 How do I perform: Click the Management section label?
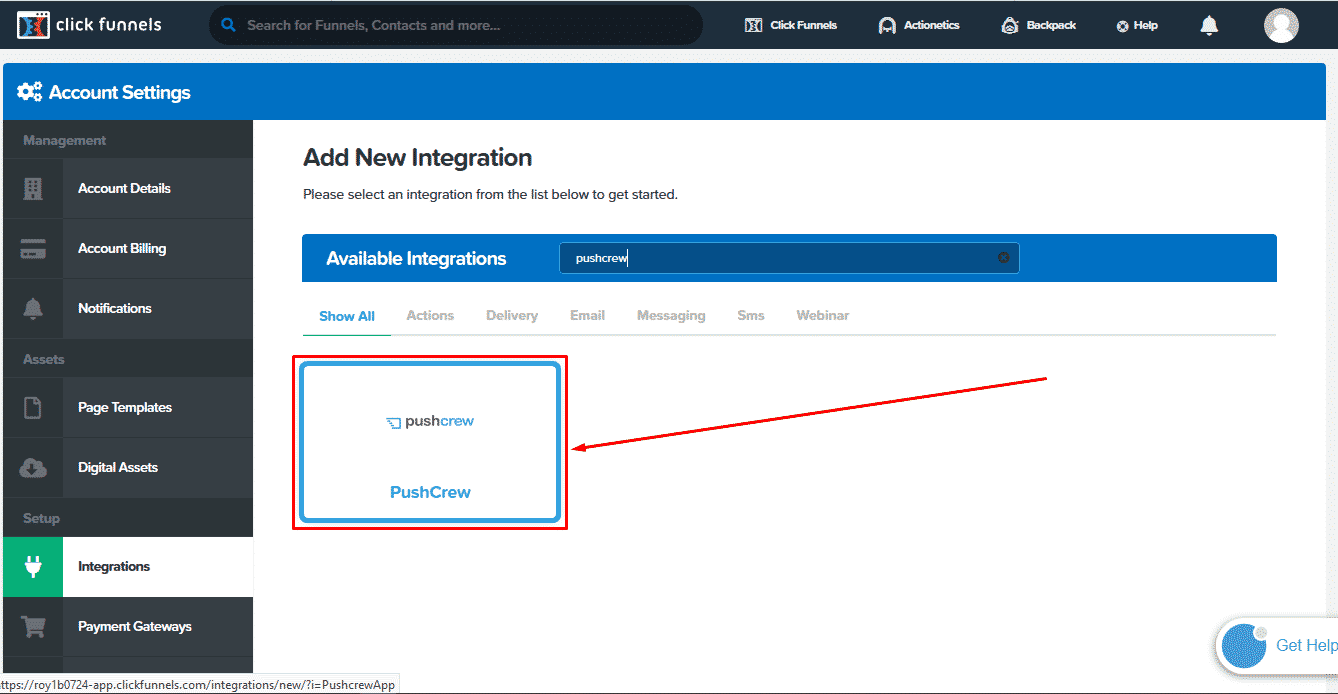pos(64,140)
